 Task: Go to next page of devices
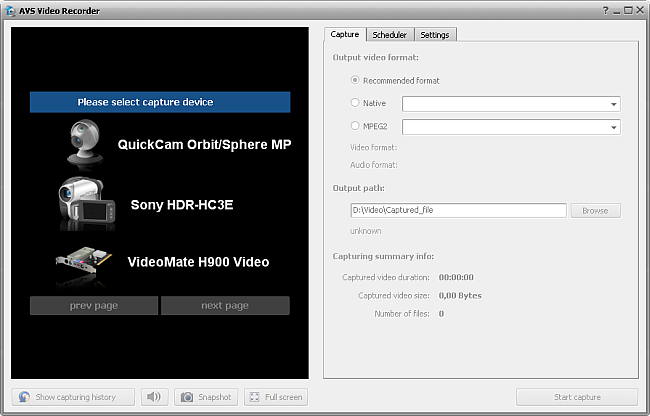click(225, 305)
